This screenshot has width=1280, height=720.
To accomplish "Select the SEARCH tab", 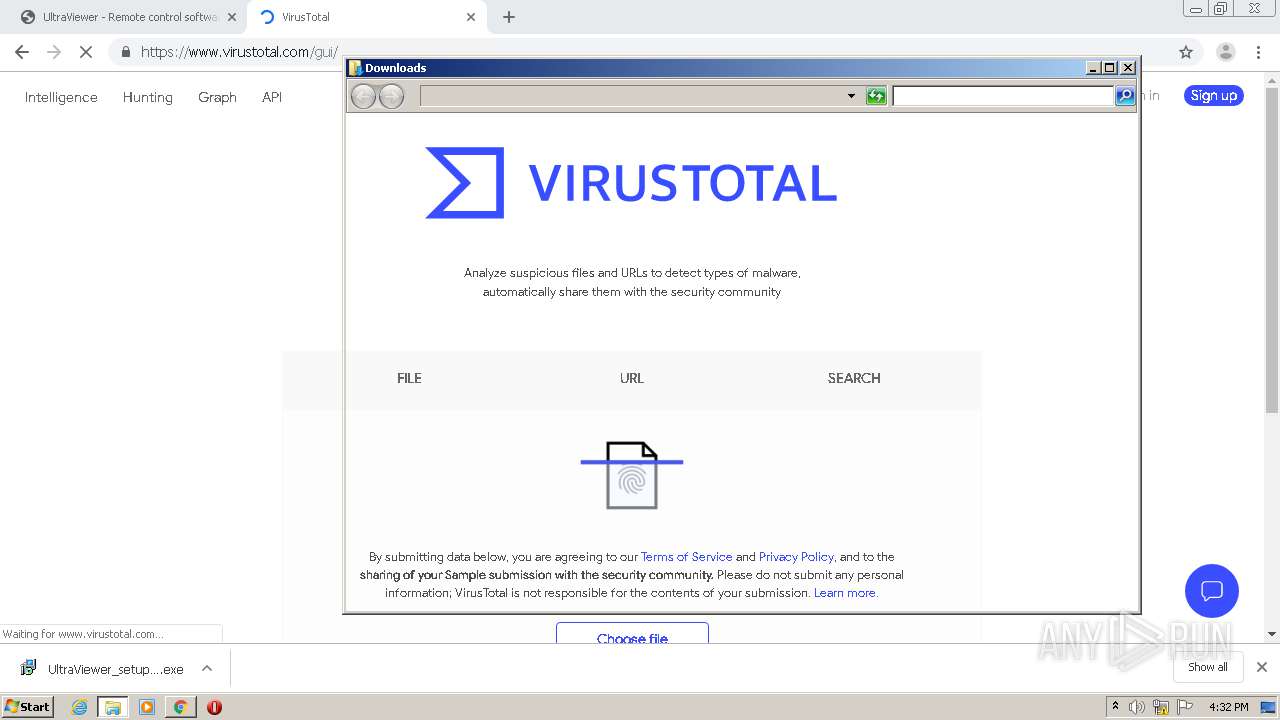I will click(854, 378).
